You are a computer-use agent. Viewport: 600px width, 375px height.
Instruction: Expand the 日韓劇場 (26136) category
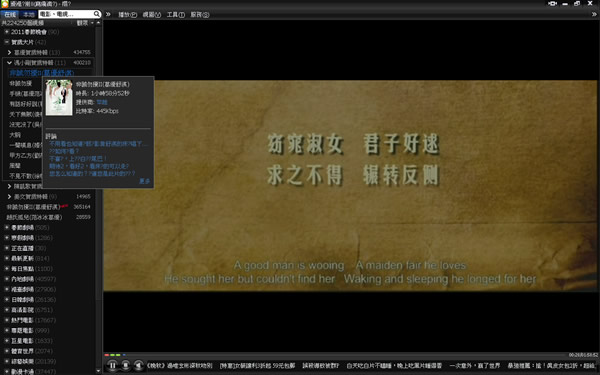[x=7, y=300]
